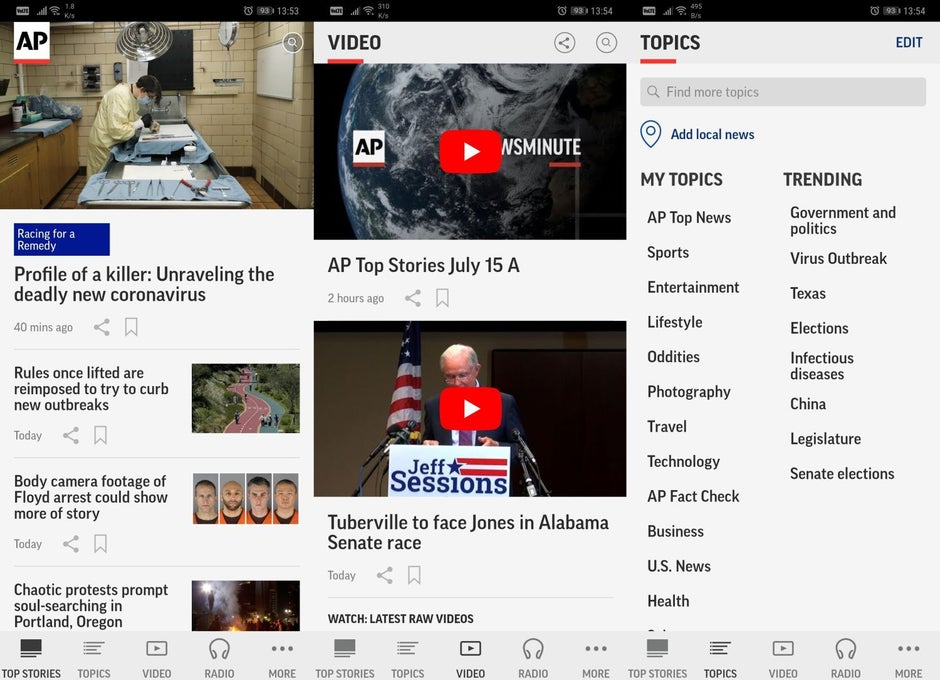Open the lab autopsy hero image

(156, 116)
